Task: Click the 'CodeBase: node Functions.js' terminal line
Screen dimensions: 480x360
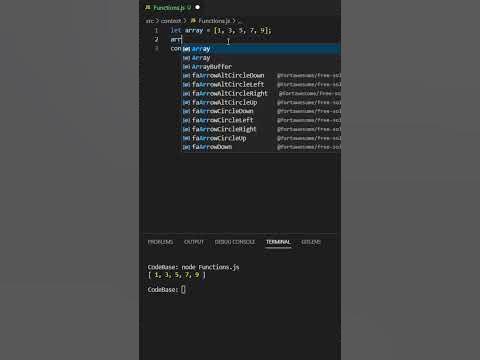Action: 193,267
